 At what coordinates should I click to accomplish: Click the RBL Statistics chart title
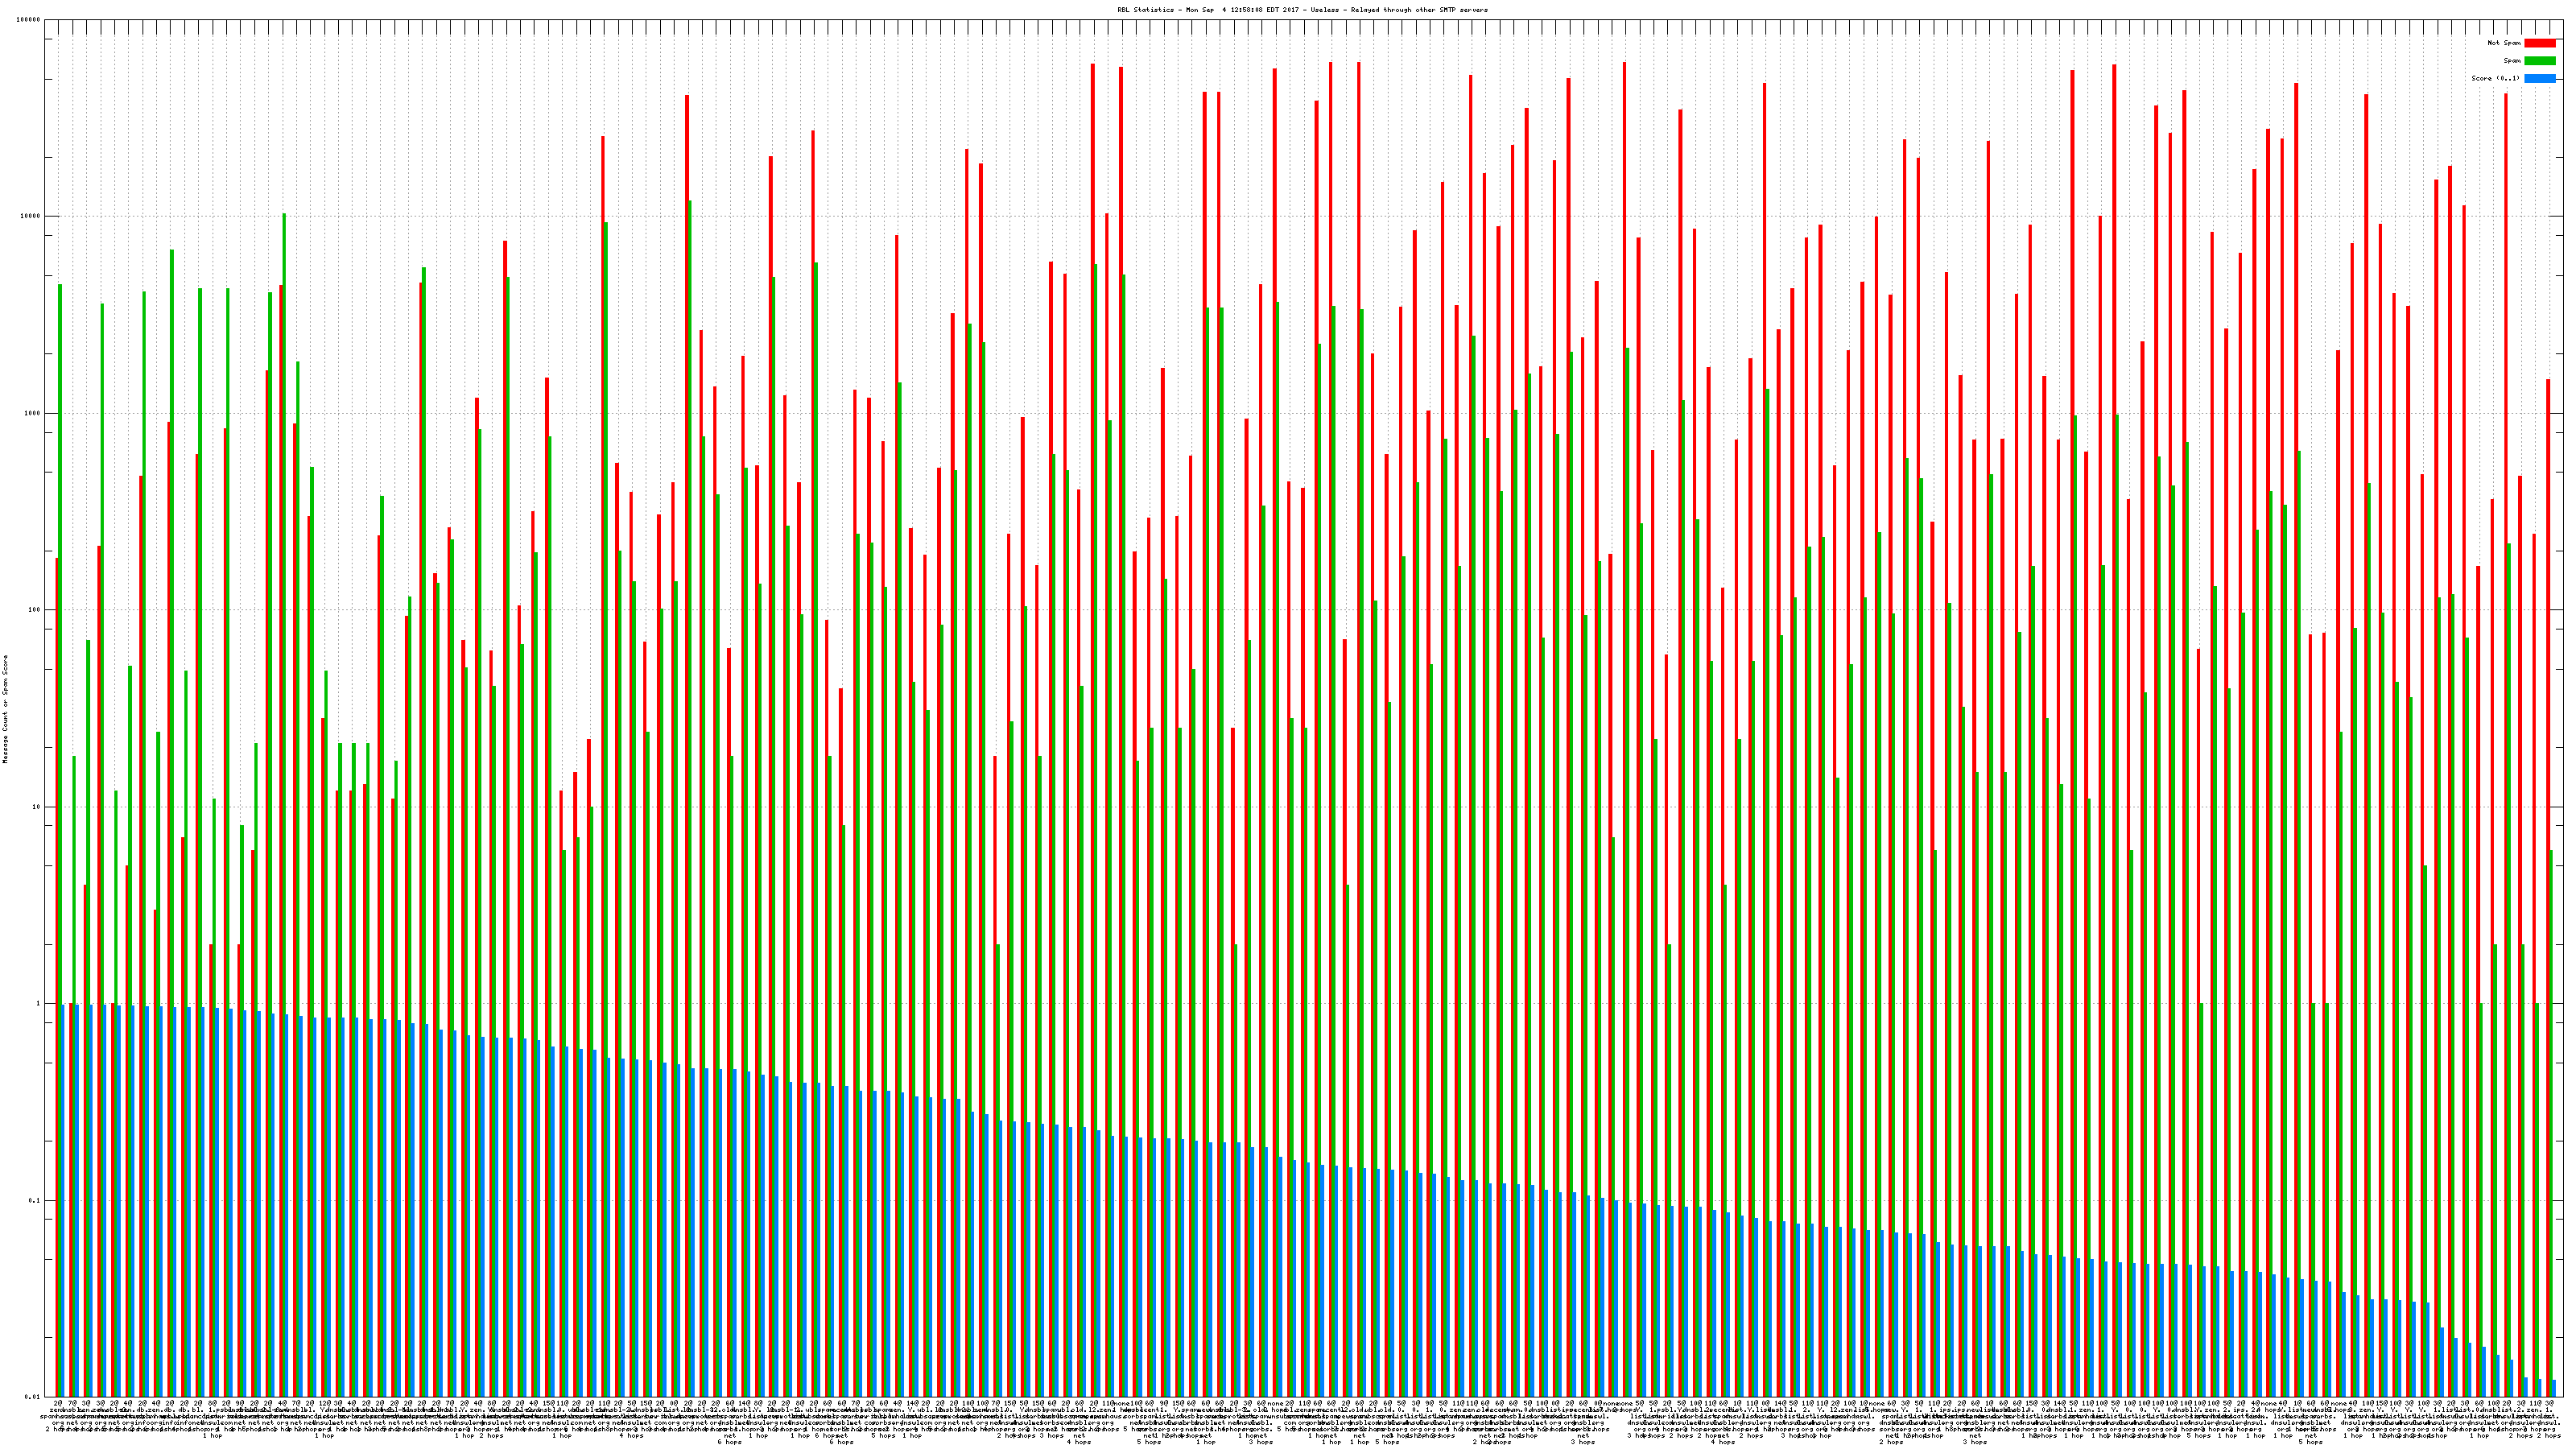coord(1302,10)
